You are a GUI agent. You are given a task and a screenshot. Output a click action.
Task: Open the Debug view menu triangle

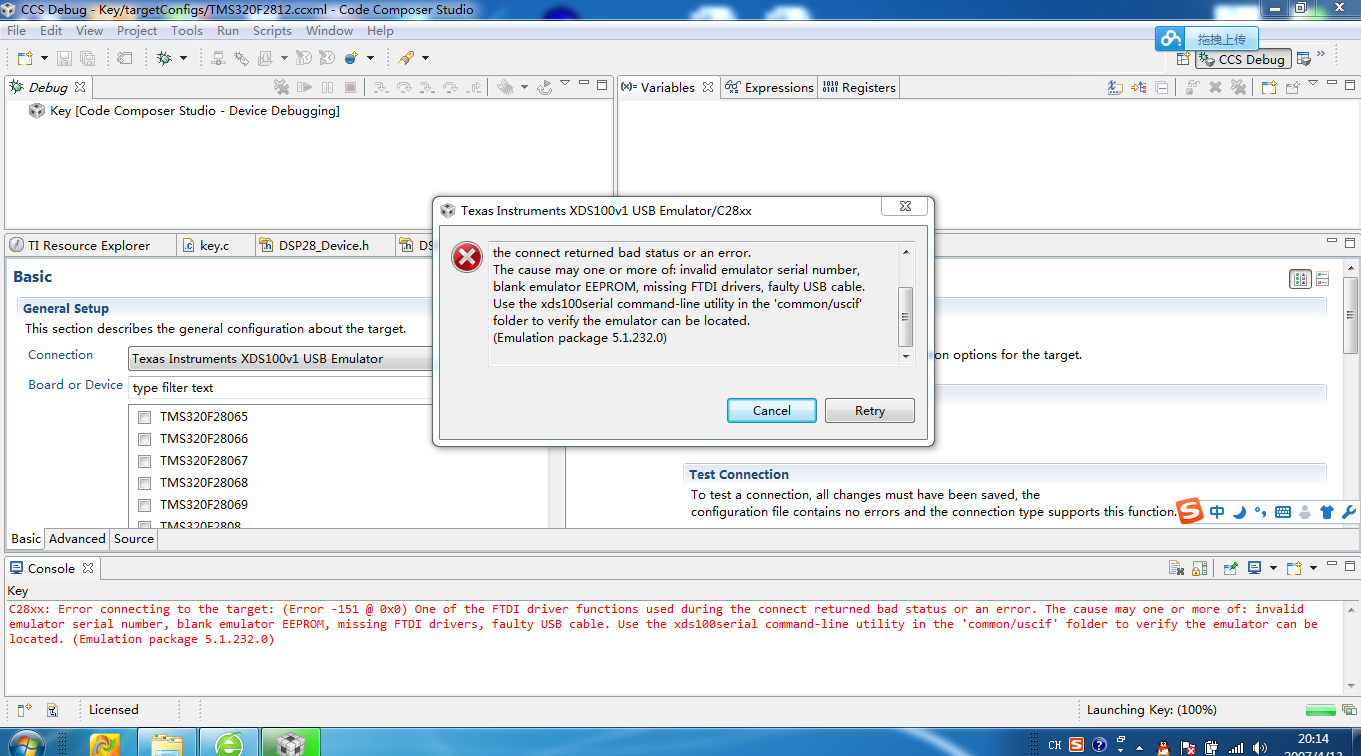click(x=565, y=85)
